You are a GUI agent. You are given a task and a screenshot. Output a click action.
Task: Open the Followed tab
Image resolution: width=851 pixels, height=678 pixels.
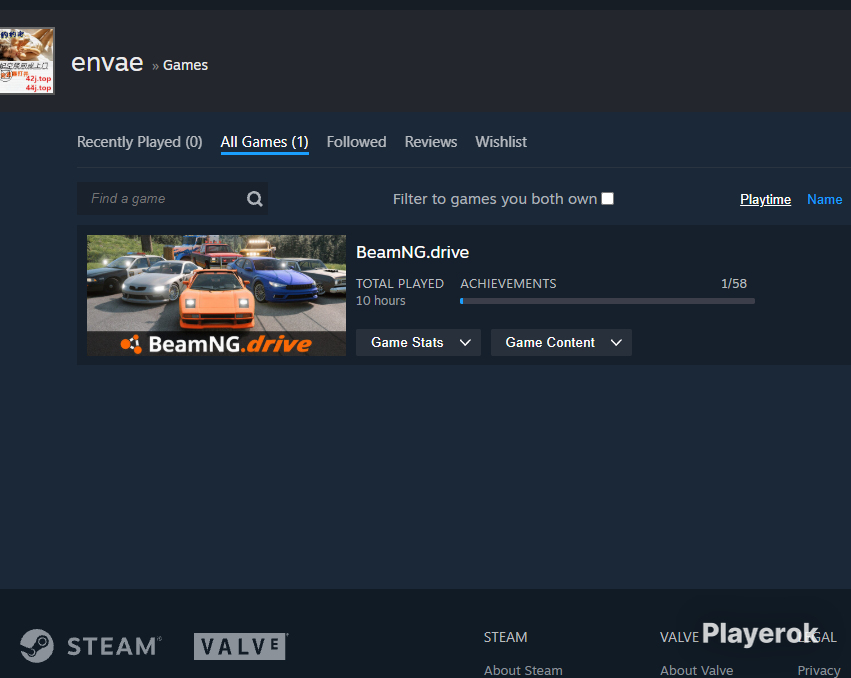357,142
